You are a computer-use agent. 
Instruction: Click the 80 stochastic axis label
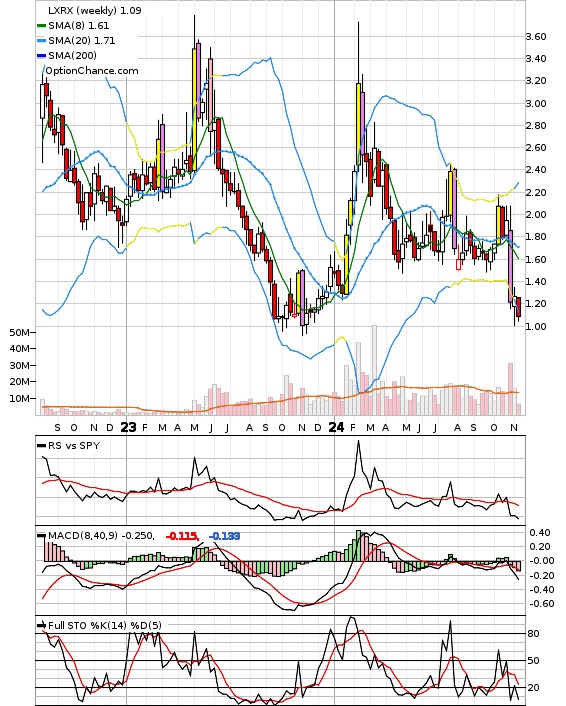[x=534, y=634]
